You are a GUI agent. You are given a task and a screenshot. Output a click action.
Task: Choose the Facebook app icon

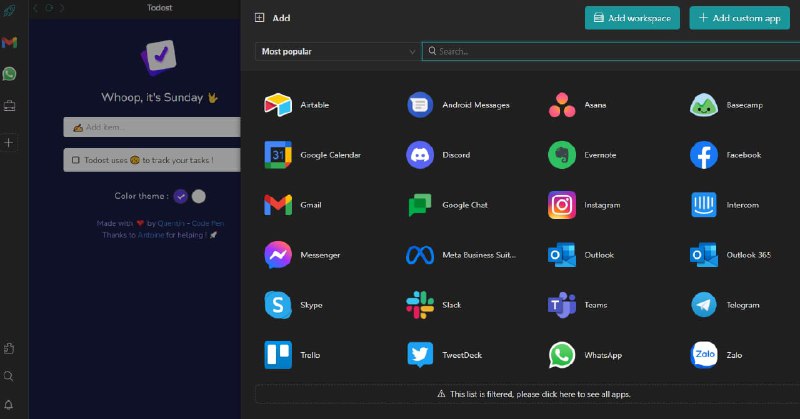[704, 155]
